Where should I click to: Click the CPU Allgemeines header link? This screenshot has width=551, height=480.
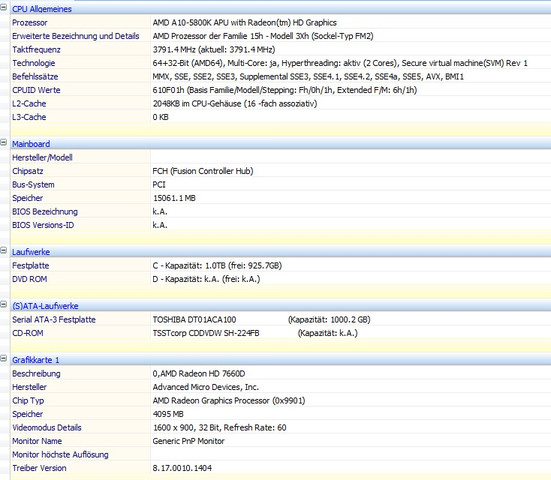[x=42, y=9]
